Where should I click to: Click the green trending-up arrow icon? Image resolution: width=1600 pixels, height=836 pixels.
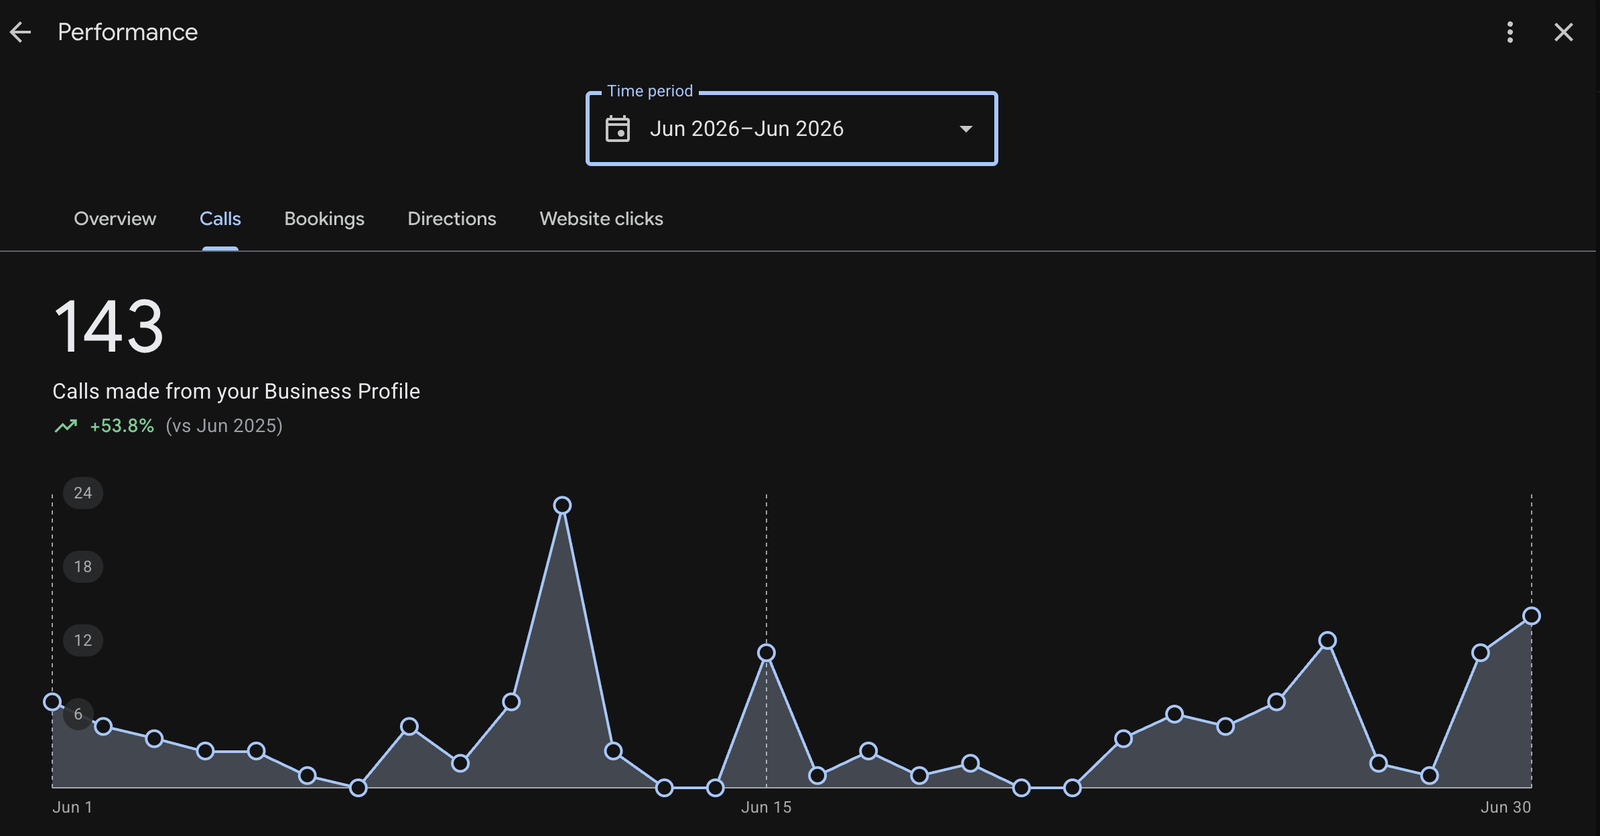click(x=66, y=426)
